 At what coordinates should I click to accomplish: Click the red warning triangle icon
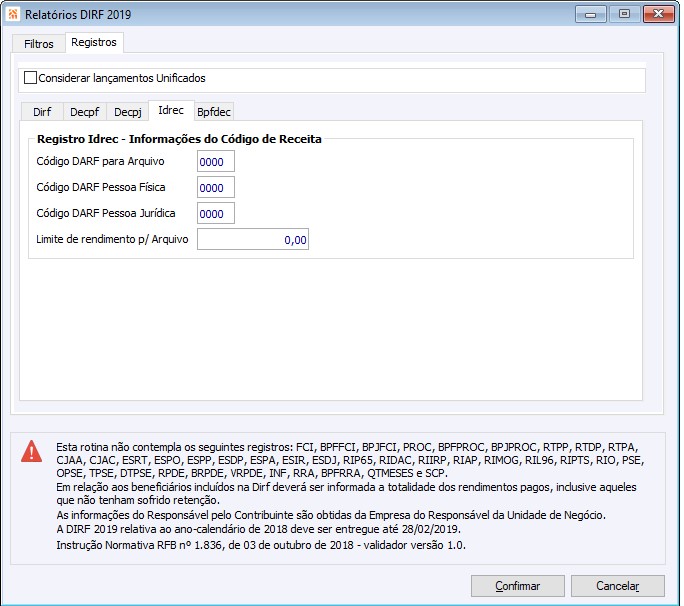31,452
